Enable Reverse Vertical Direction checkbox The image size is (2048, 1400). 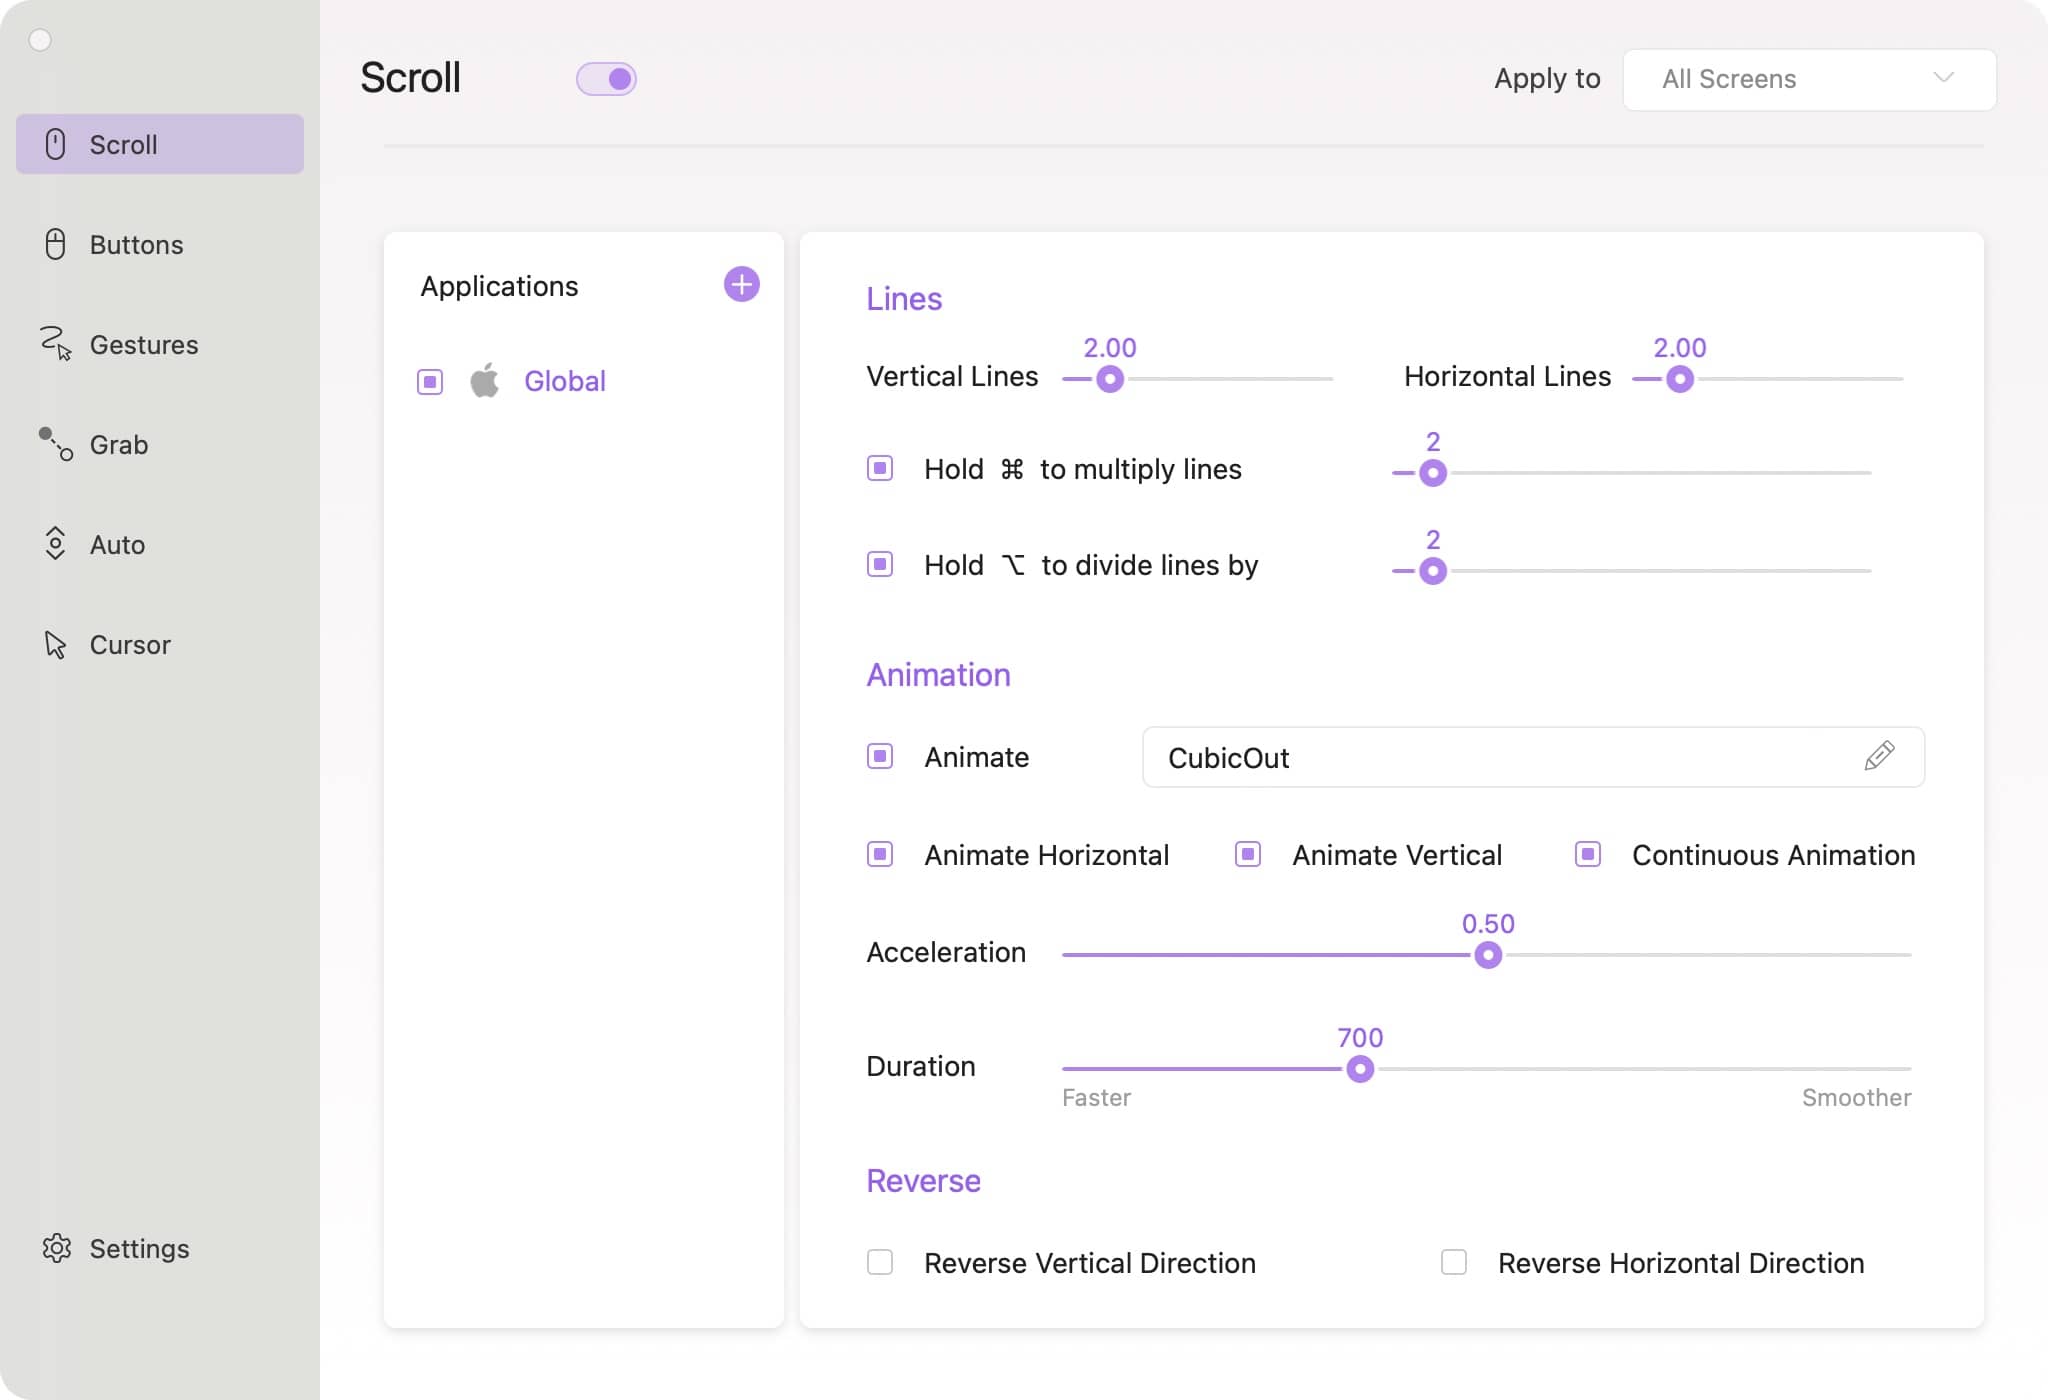point(880,1262)
